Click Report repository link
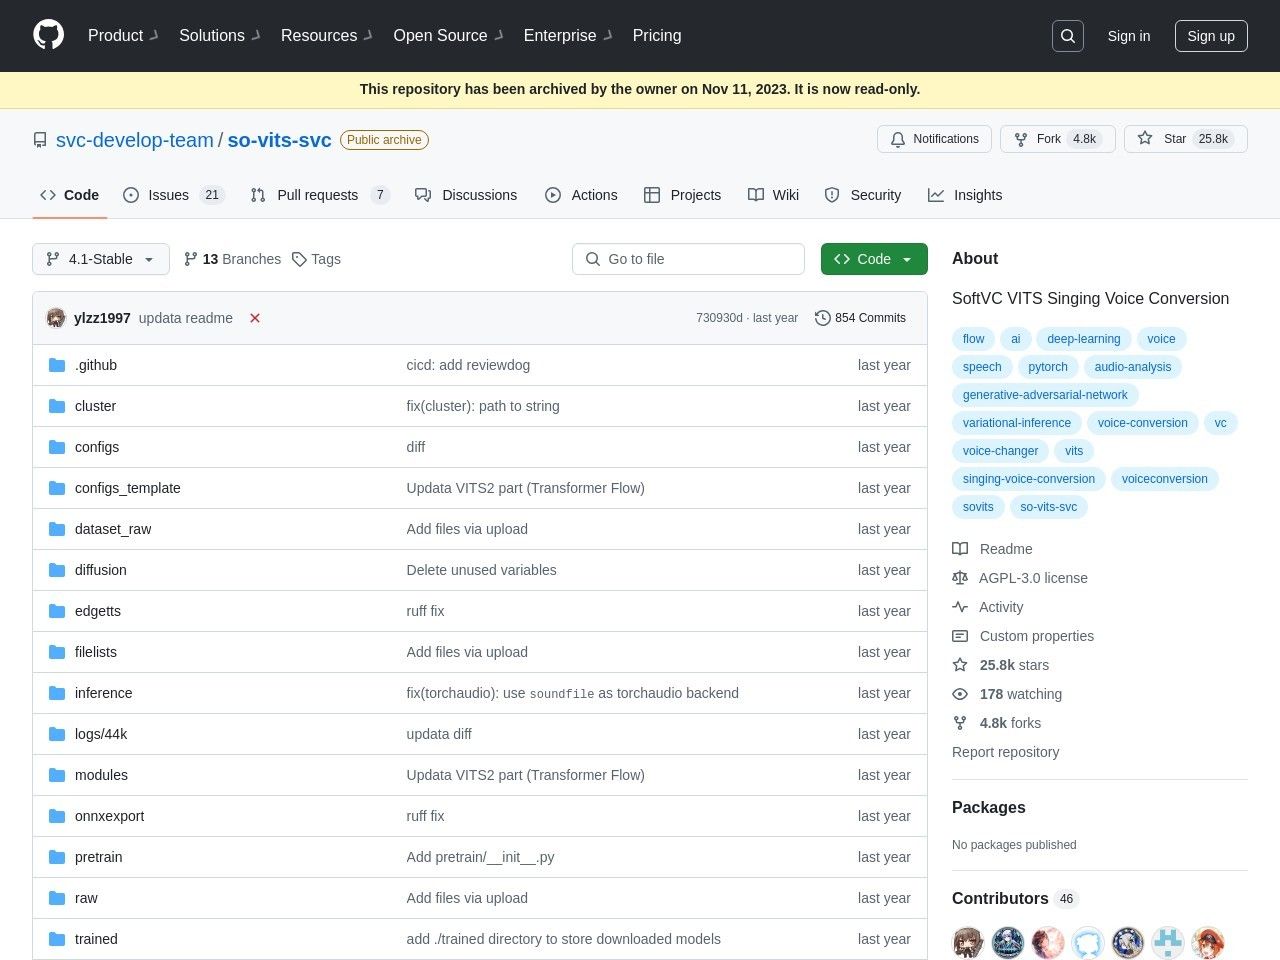Screen dimensions: 1280x960 click(1005, 752)
